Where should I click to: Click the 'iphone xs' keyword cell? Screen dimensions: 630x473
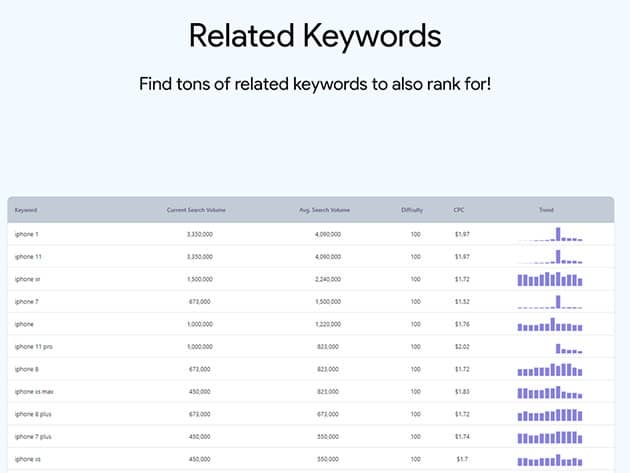tap(27, 459)
